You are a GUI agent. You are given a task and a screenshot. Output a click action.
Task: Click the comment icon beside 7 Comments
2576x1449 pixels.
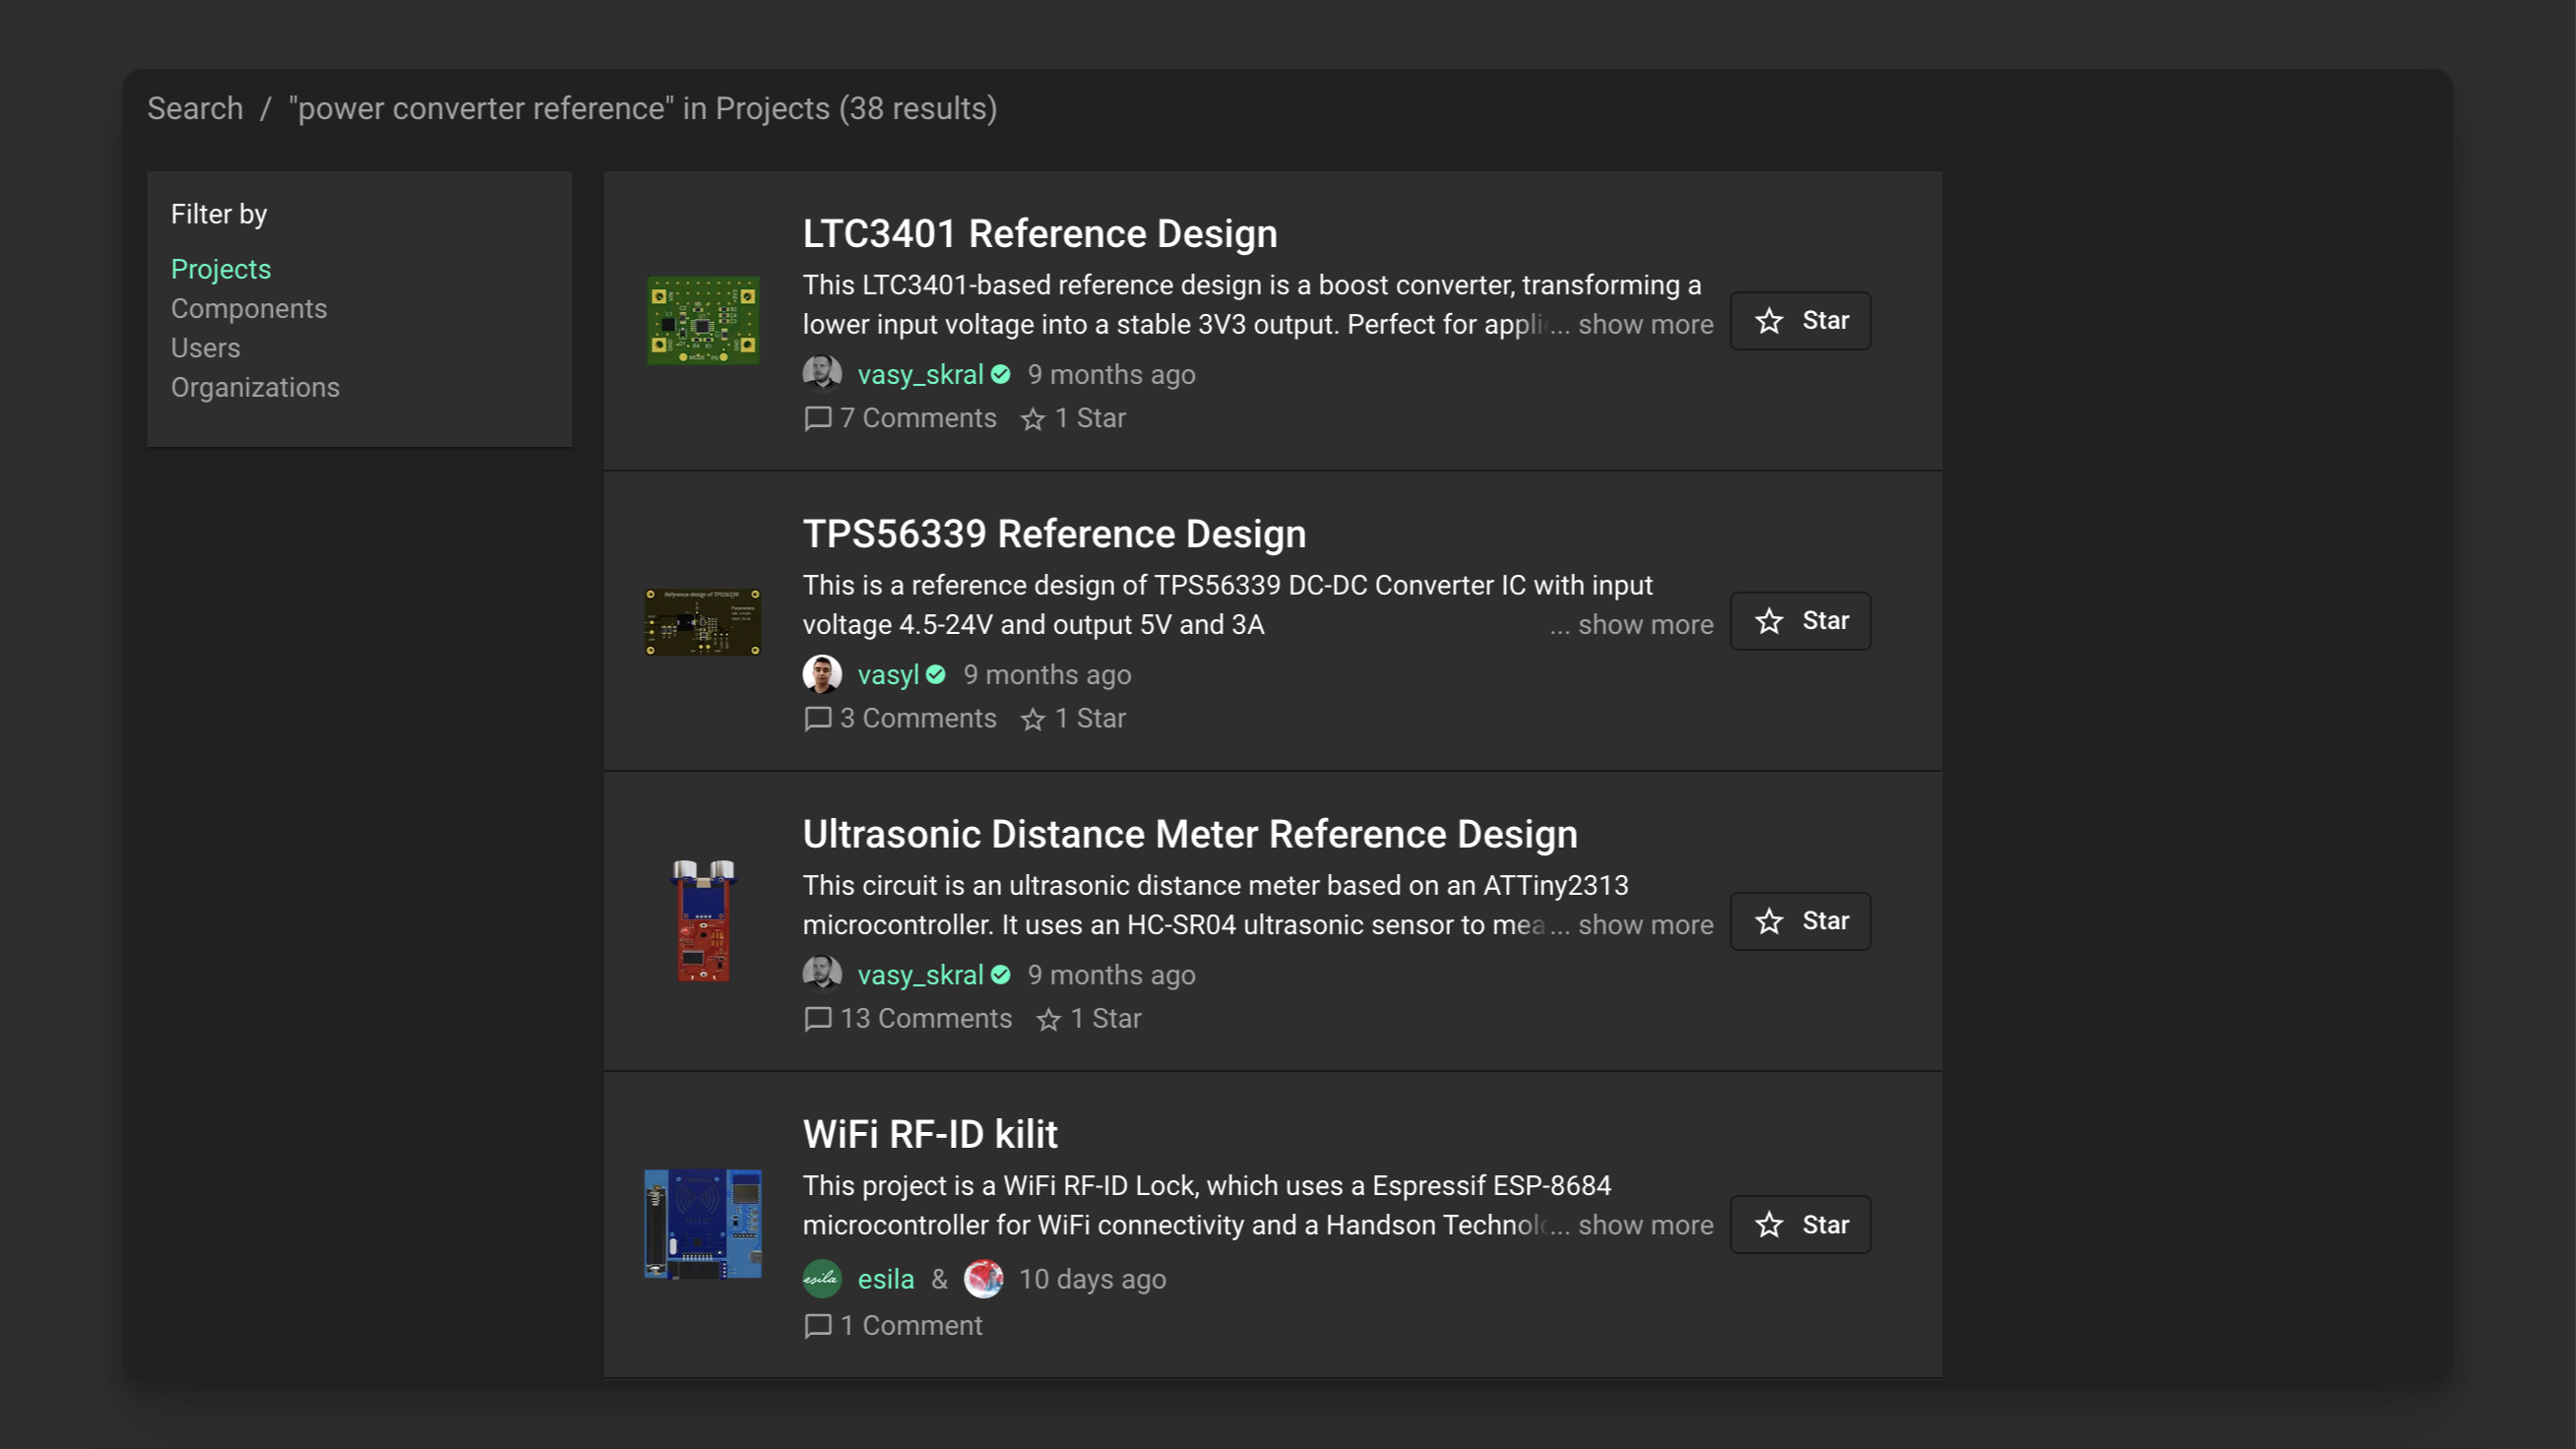818,418
